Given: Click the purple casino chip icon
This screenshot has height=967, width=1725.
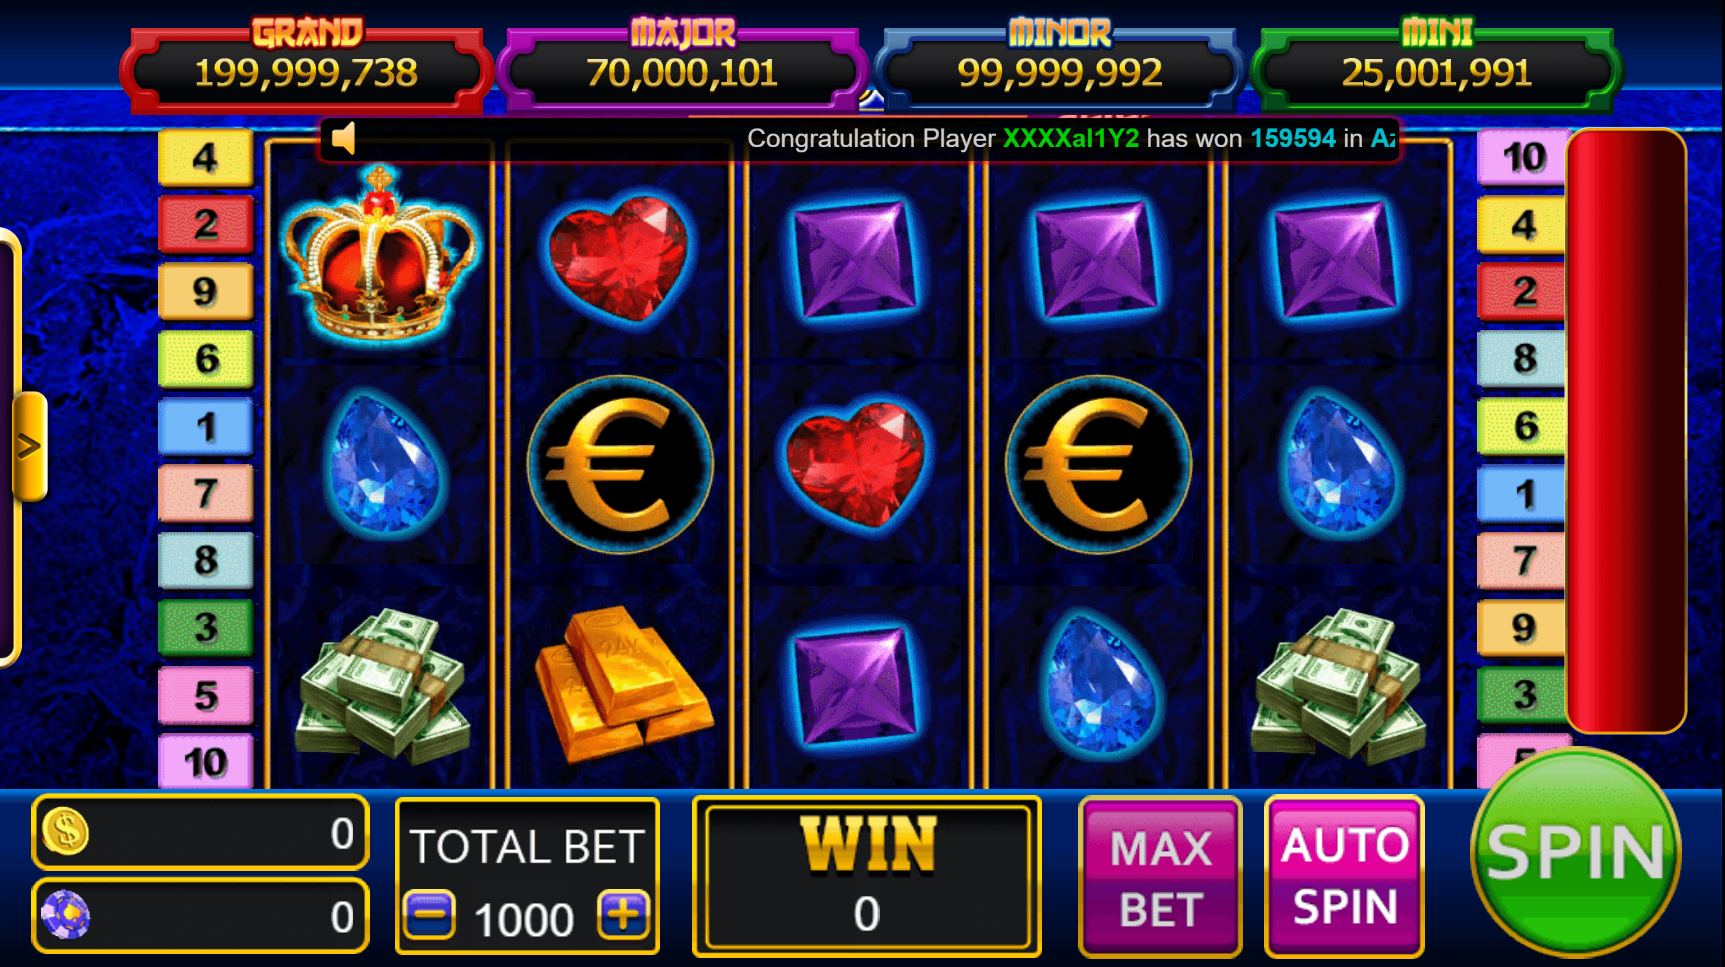Looking at the screenshot, I should (x=66, y=914).
